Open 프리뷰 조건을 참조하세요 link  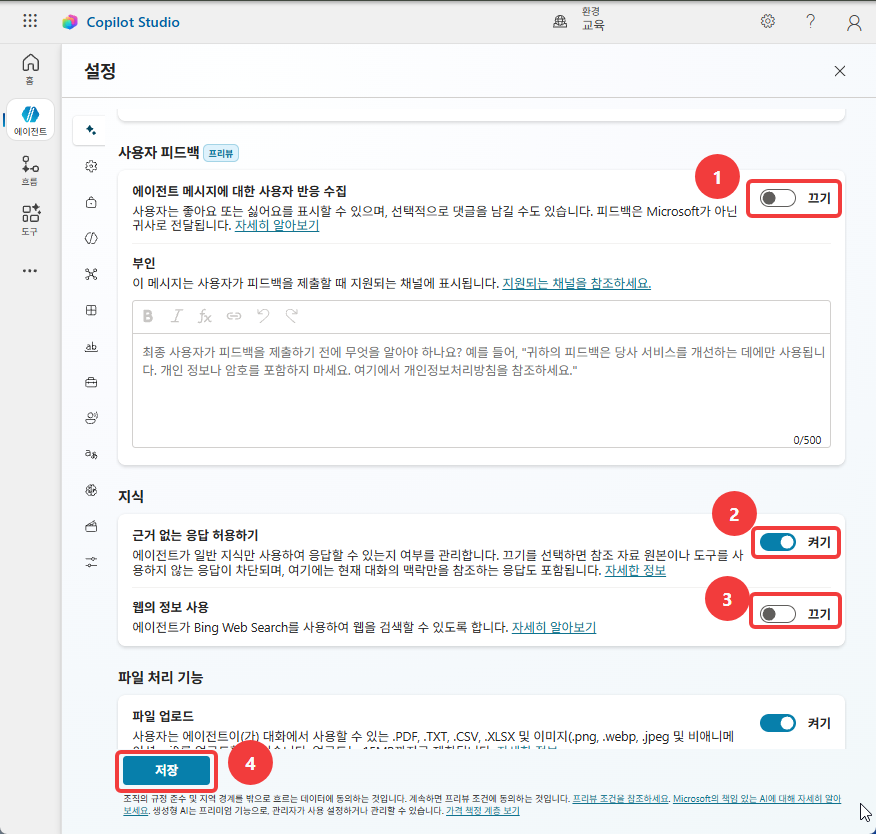pyautogui.click(x=621, y=799)
